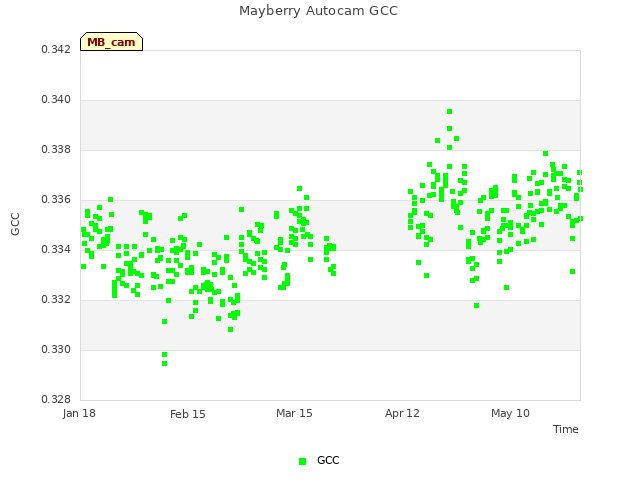Click the green GCC legend marker
The width and height of the screenshot is (640, 480).
pos(302,461)
